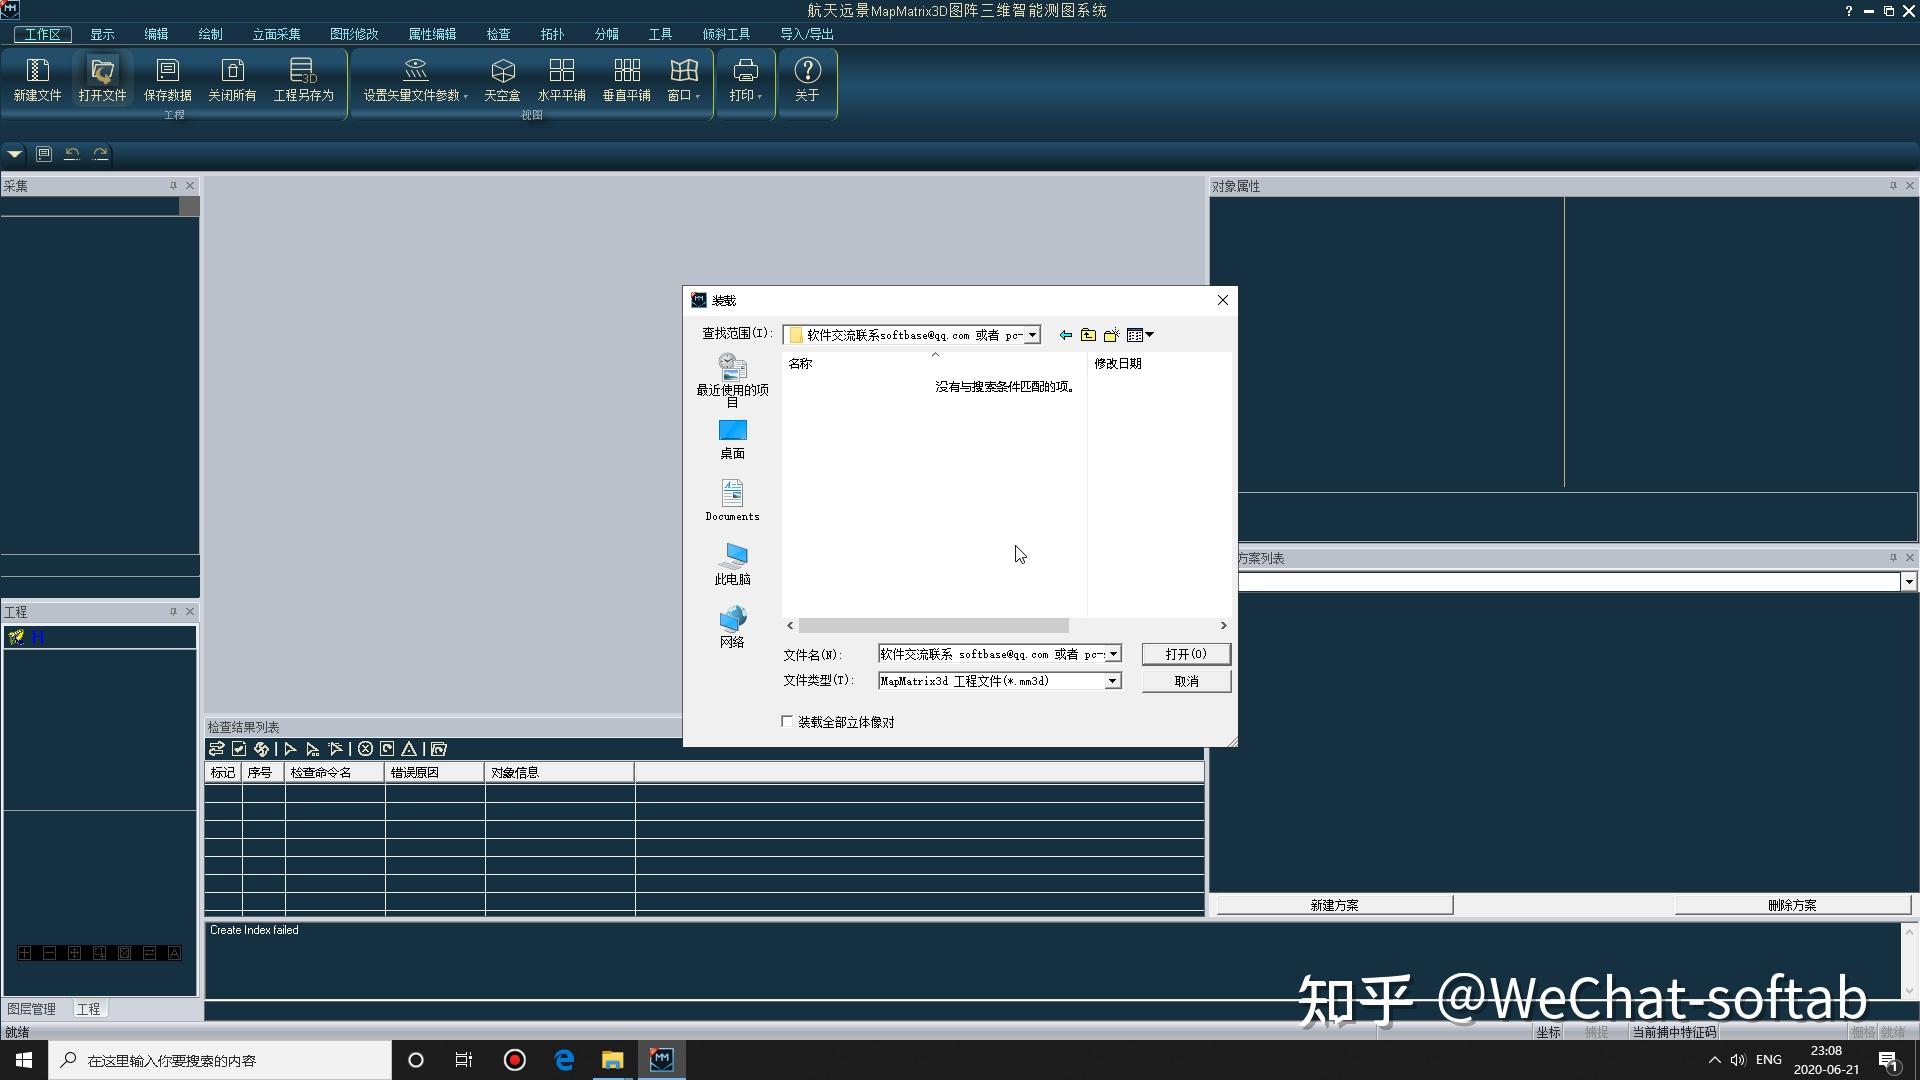Open the 设置矢量文件参数 vector settings tool
Screen dimensions: 1920x1080
click(x=415, y=80)
